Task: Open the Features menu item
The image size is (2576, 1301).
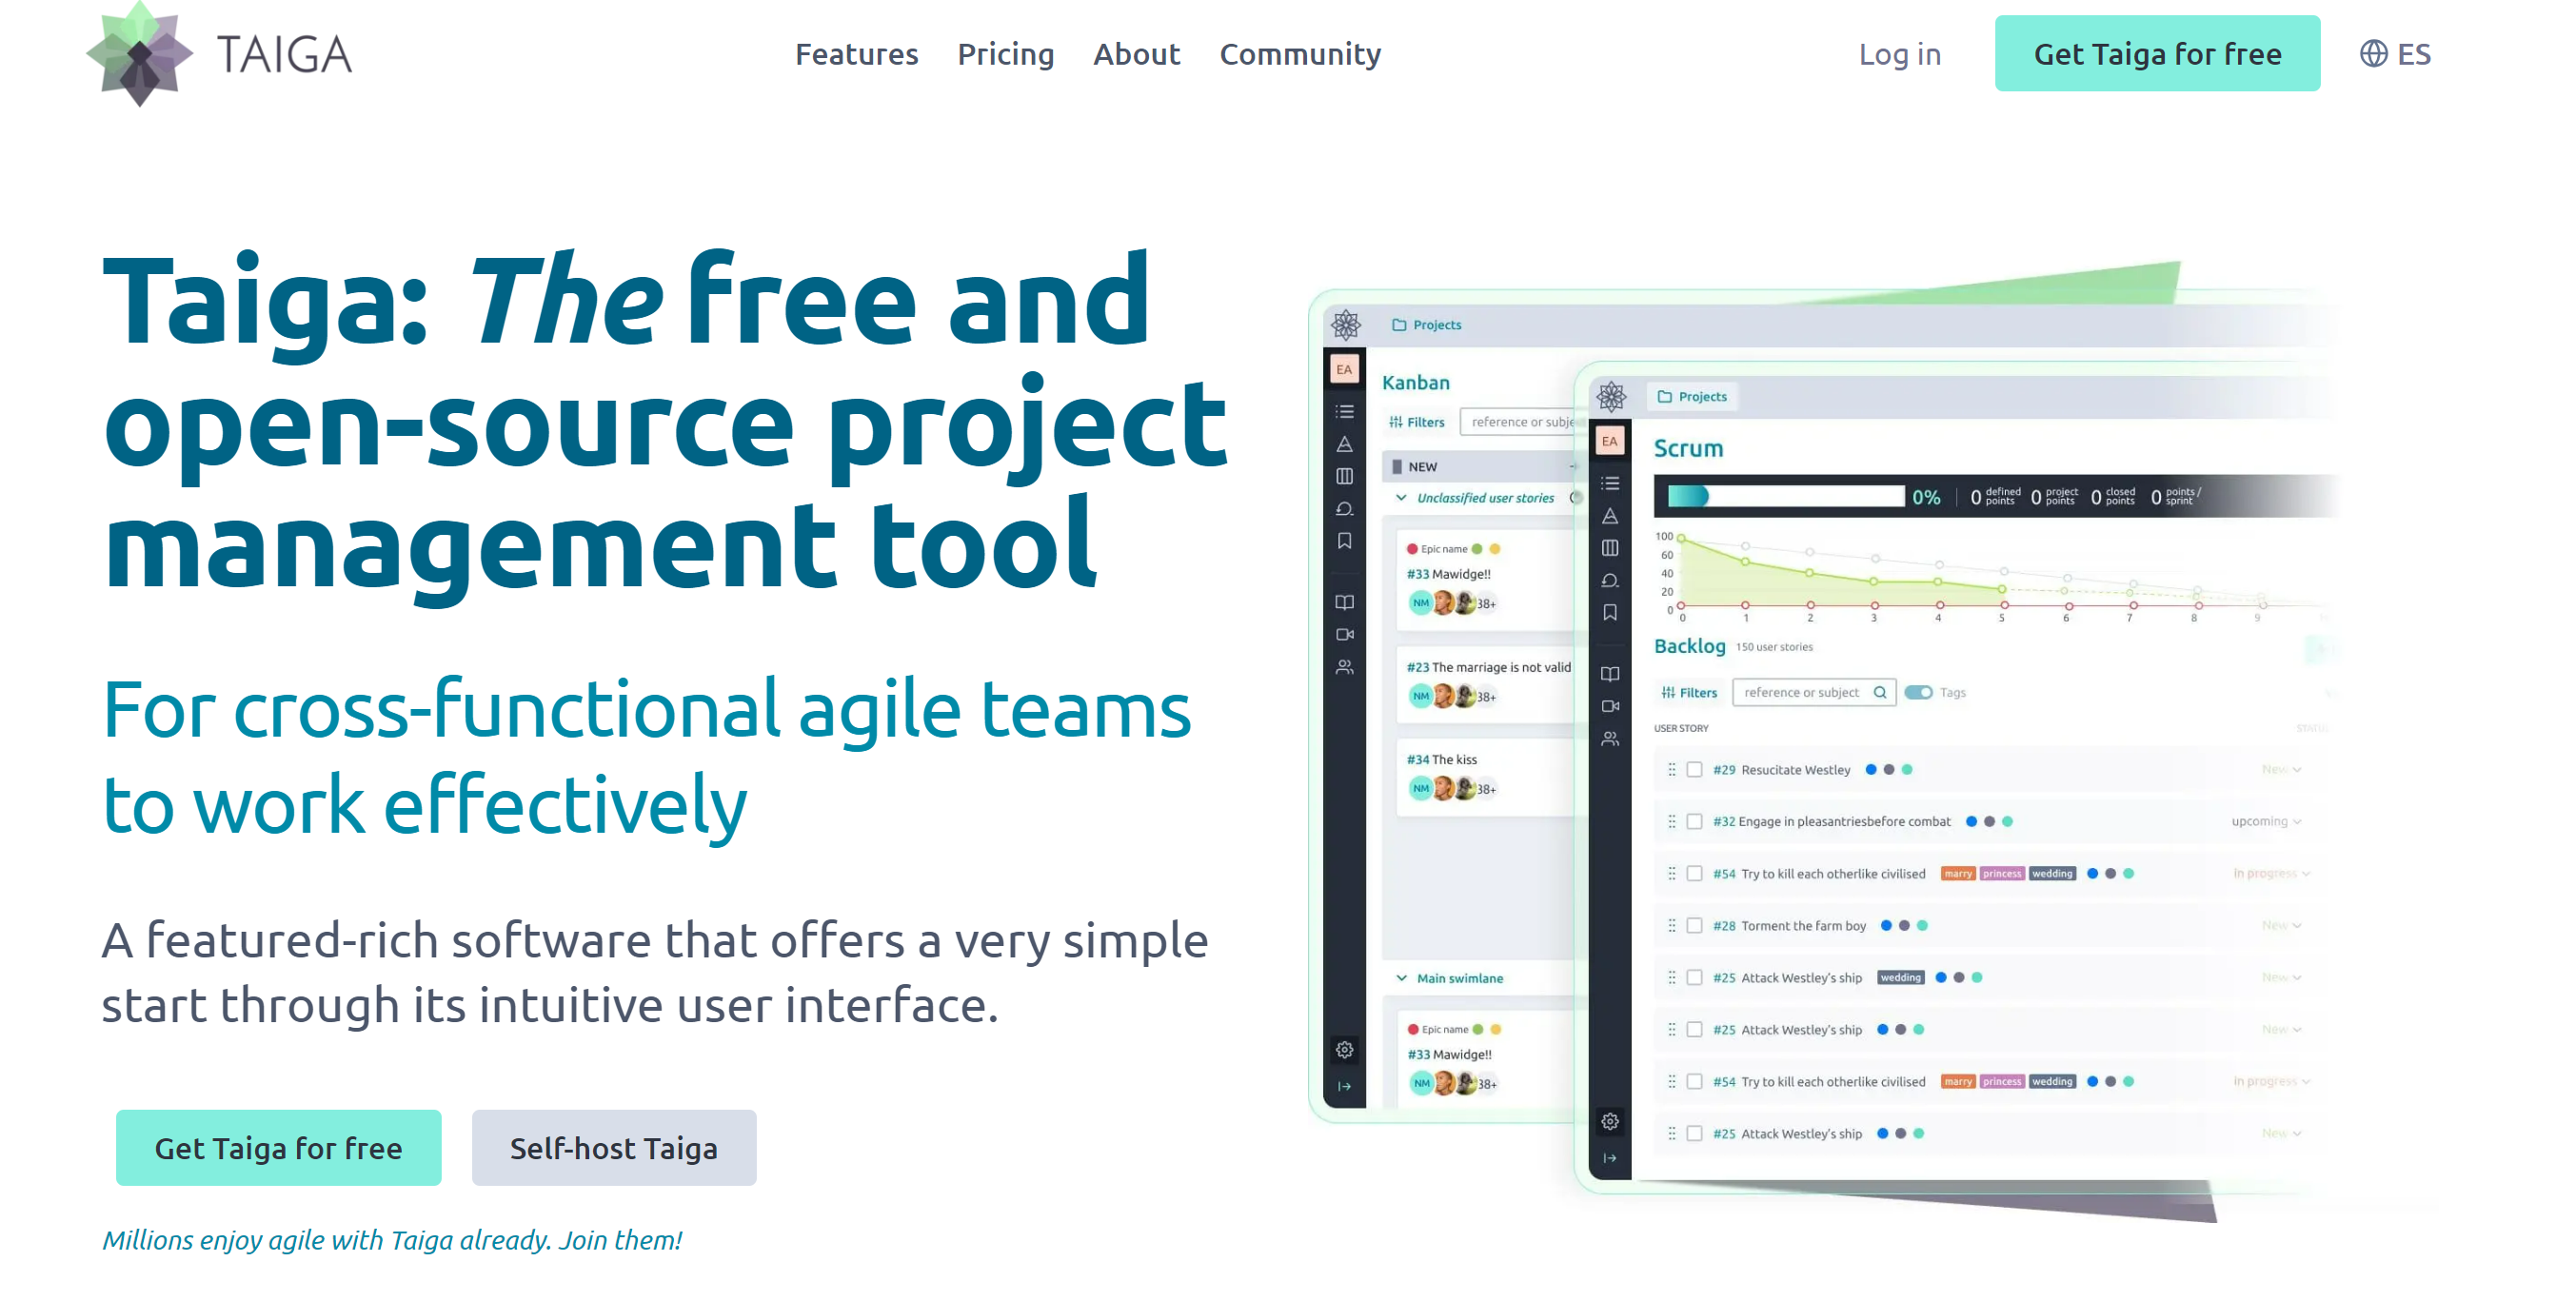Action: pyautogui.click(x=858, y=55)
